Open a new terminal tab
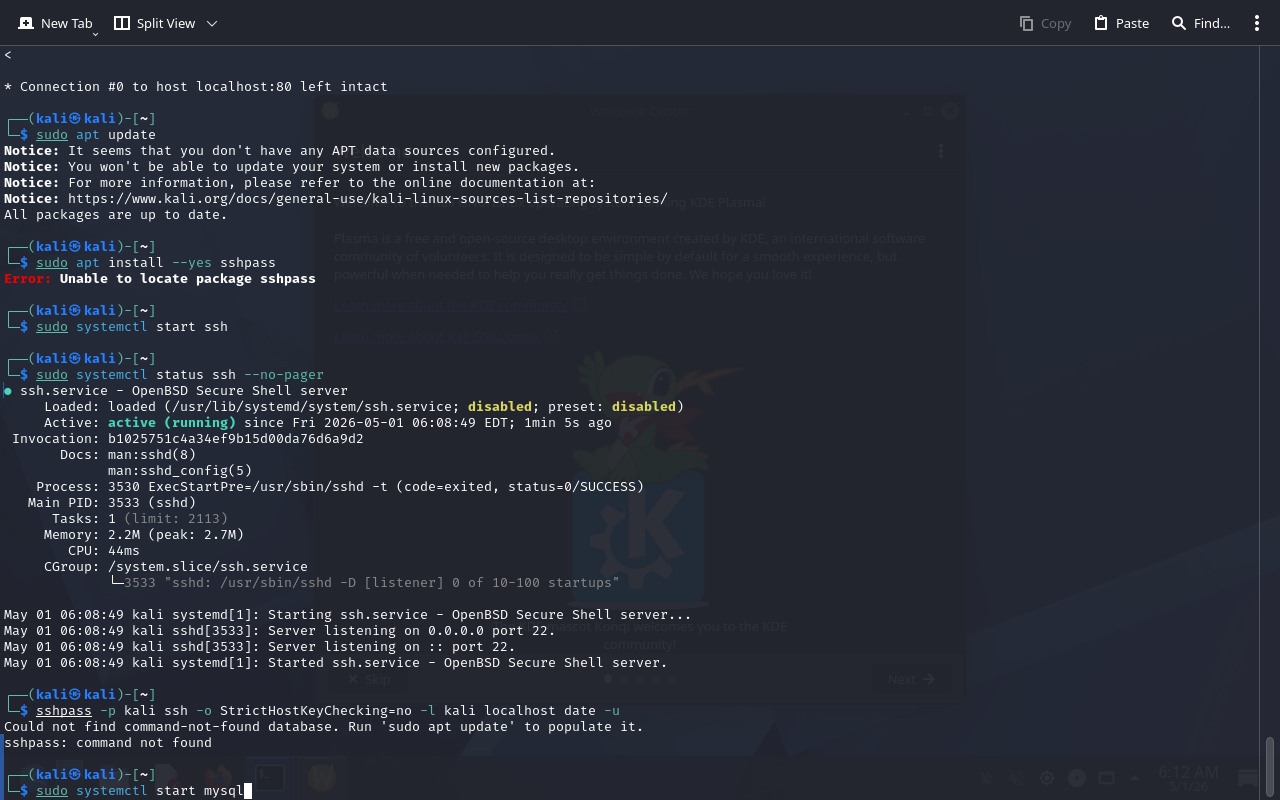The height and width of the screenshot is (800, 1280). 55,23
